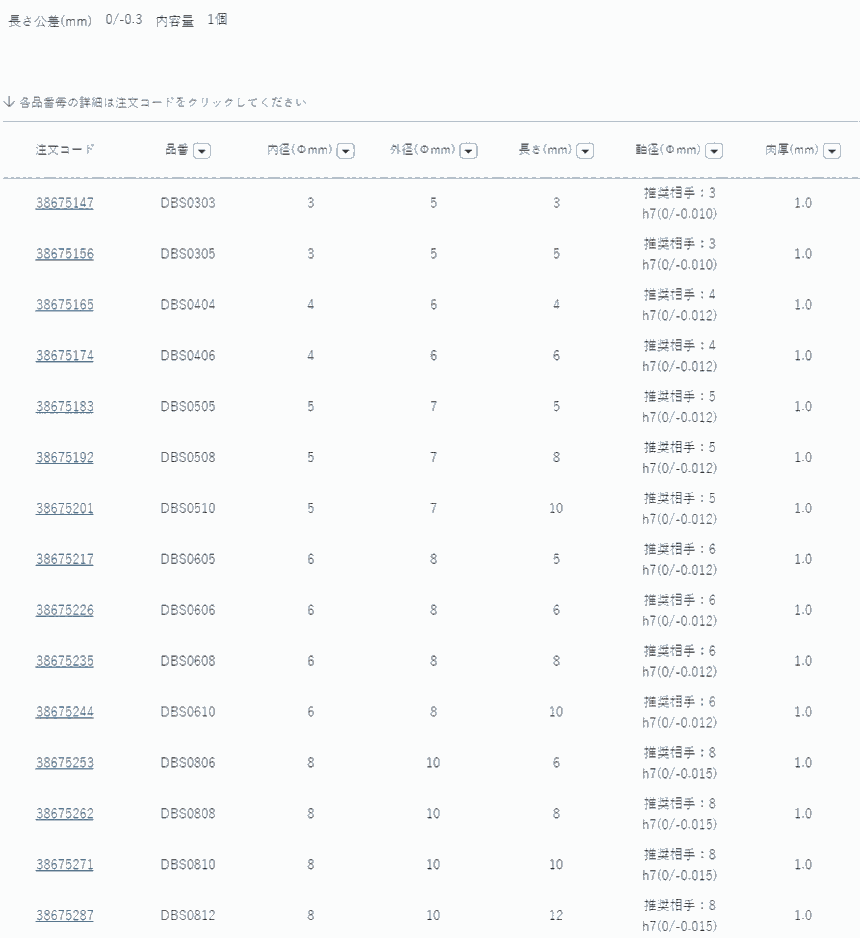Image resolution: width=860 pixels, height=938 pixels.
Task: Open the 38675235 product link
Action: [x=65, y=661]
